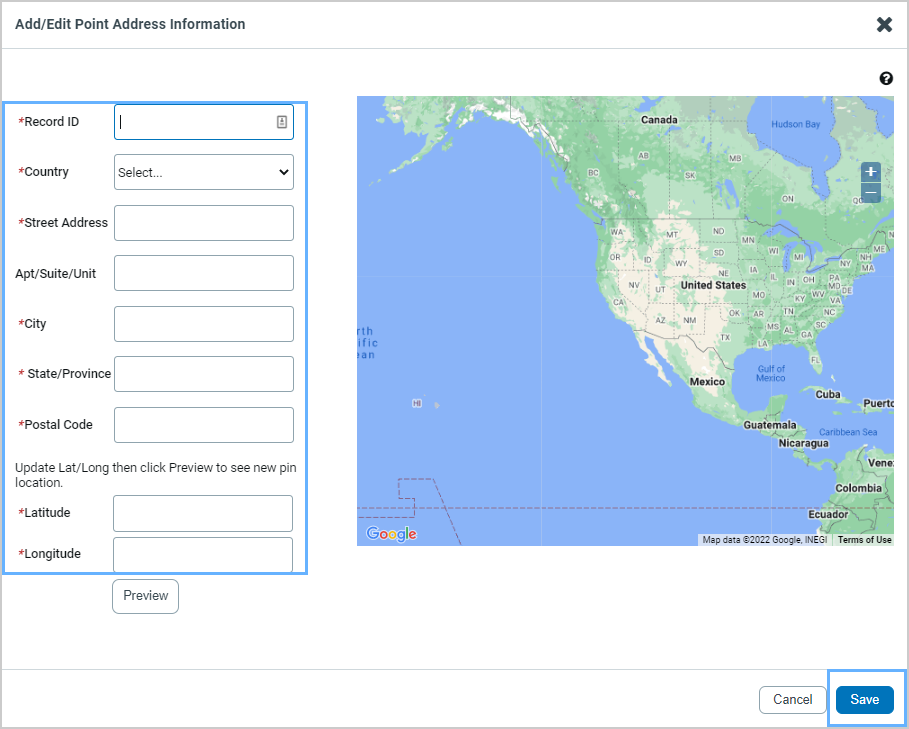The width and height of the screenshot is (909, 729).
Task: Select the Apt/Suite/Unit text box
Action: pos(204,273)
